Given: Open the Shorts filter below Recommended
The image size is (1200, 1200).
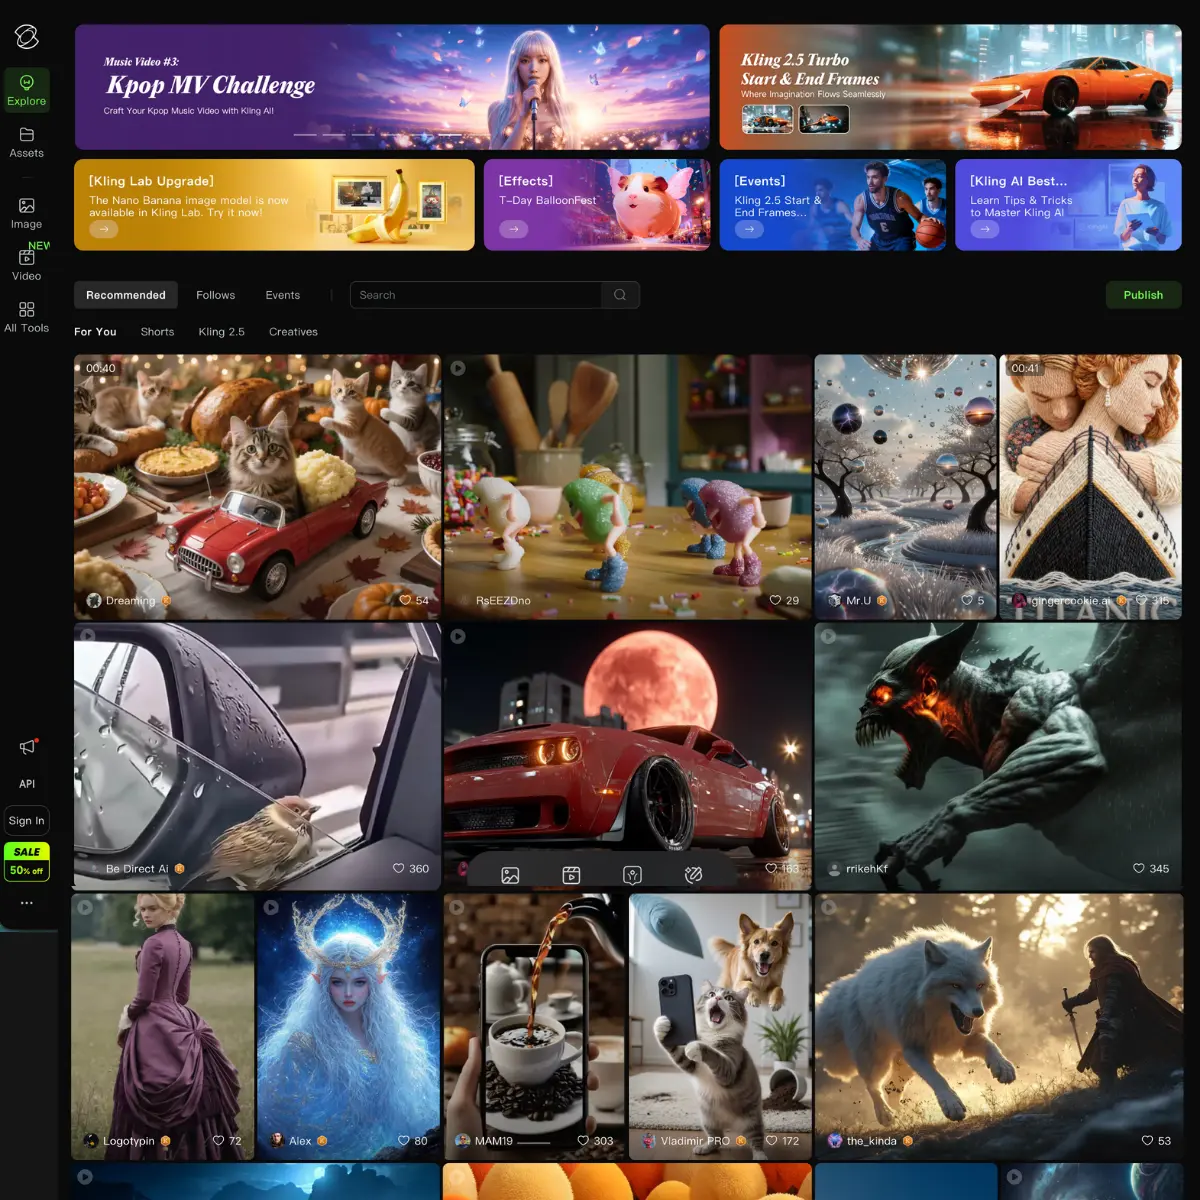Looking at the screenshot, I should coord(157,331).
